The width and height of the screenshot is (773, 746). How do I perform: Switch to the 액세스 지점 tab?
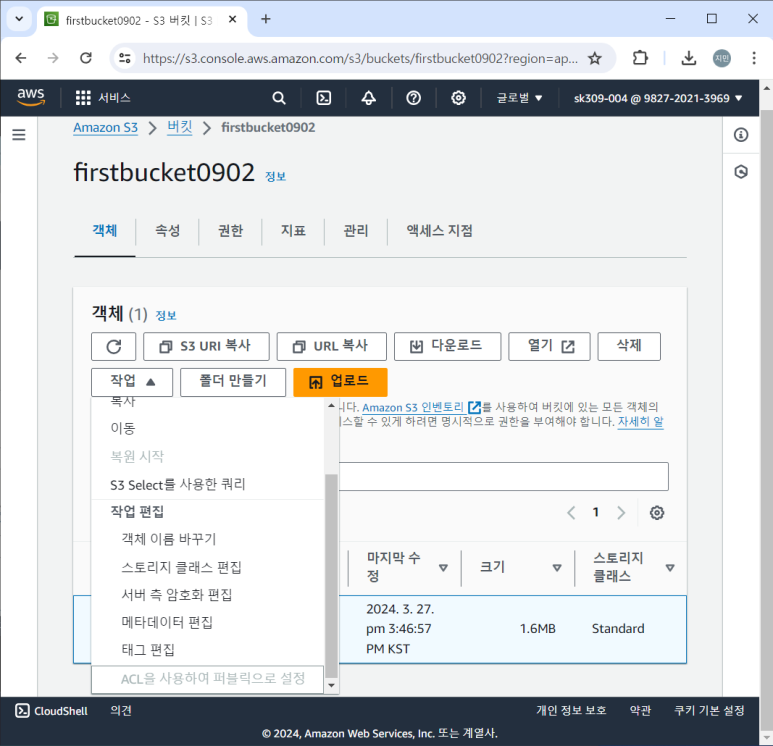[x=439, y=231]
